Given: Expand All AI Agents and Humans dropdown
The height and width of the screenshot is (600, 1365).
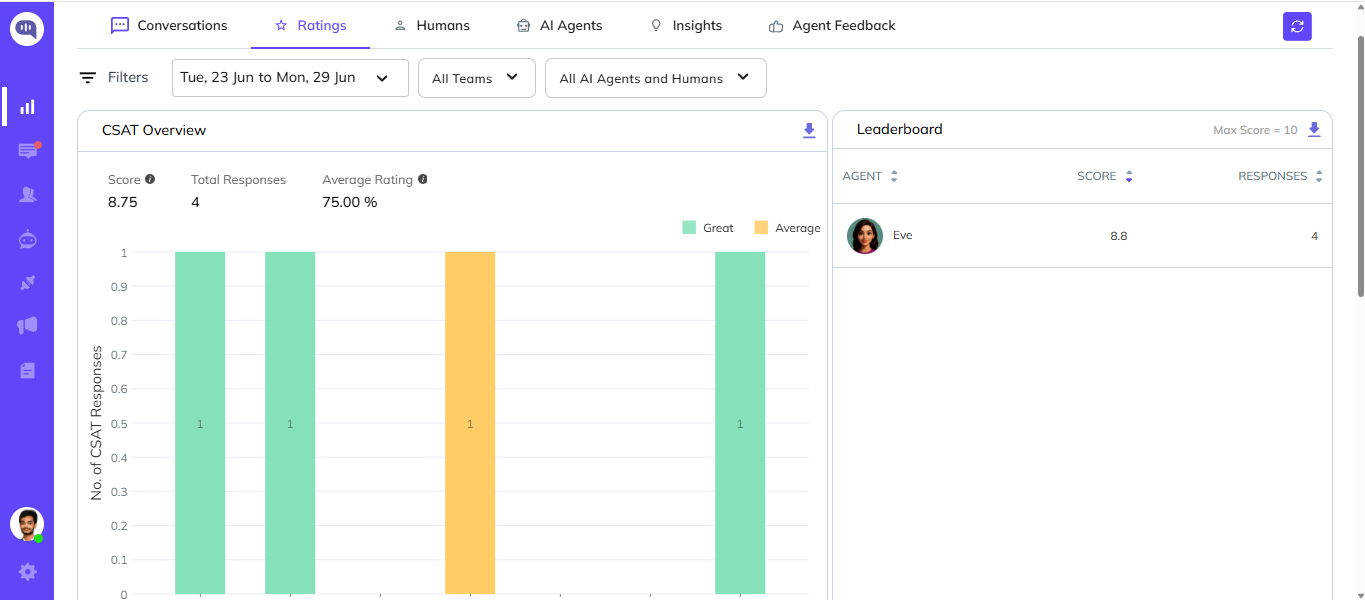Looking at the screenshot, I should (656, 78).
